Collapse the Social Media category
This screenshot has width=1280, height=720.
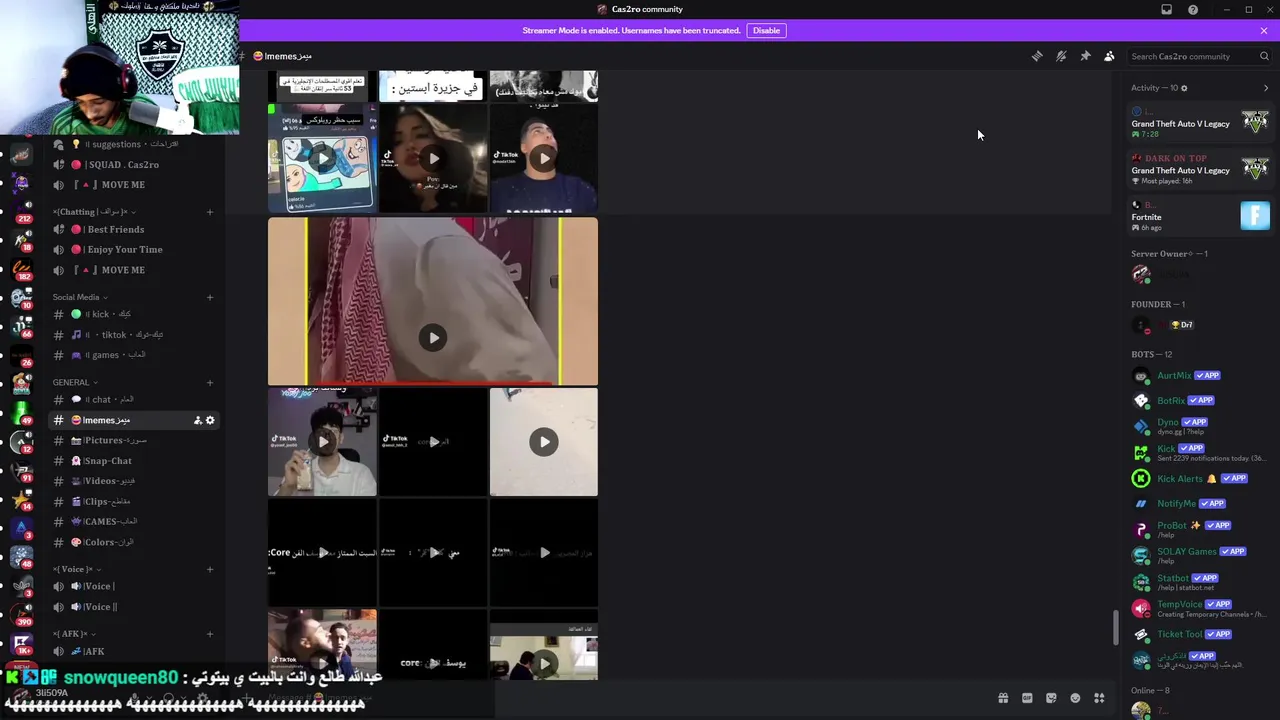pos(79,297)
